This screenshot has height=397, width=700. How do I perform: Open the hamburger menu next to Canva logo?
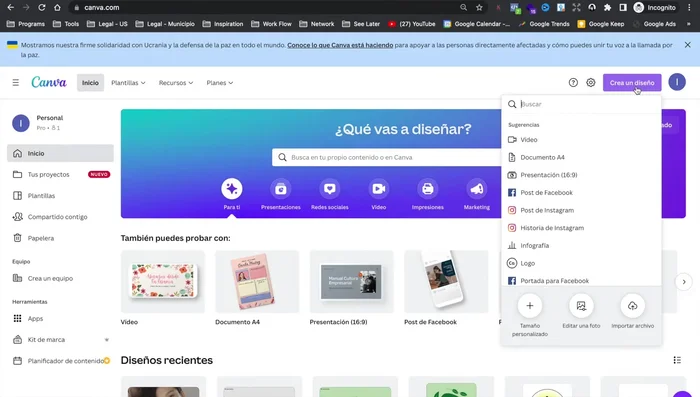[16, 83]
